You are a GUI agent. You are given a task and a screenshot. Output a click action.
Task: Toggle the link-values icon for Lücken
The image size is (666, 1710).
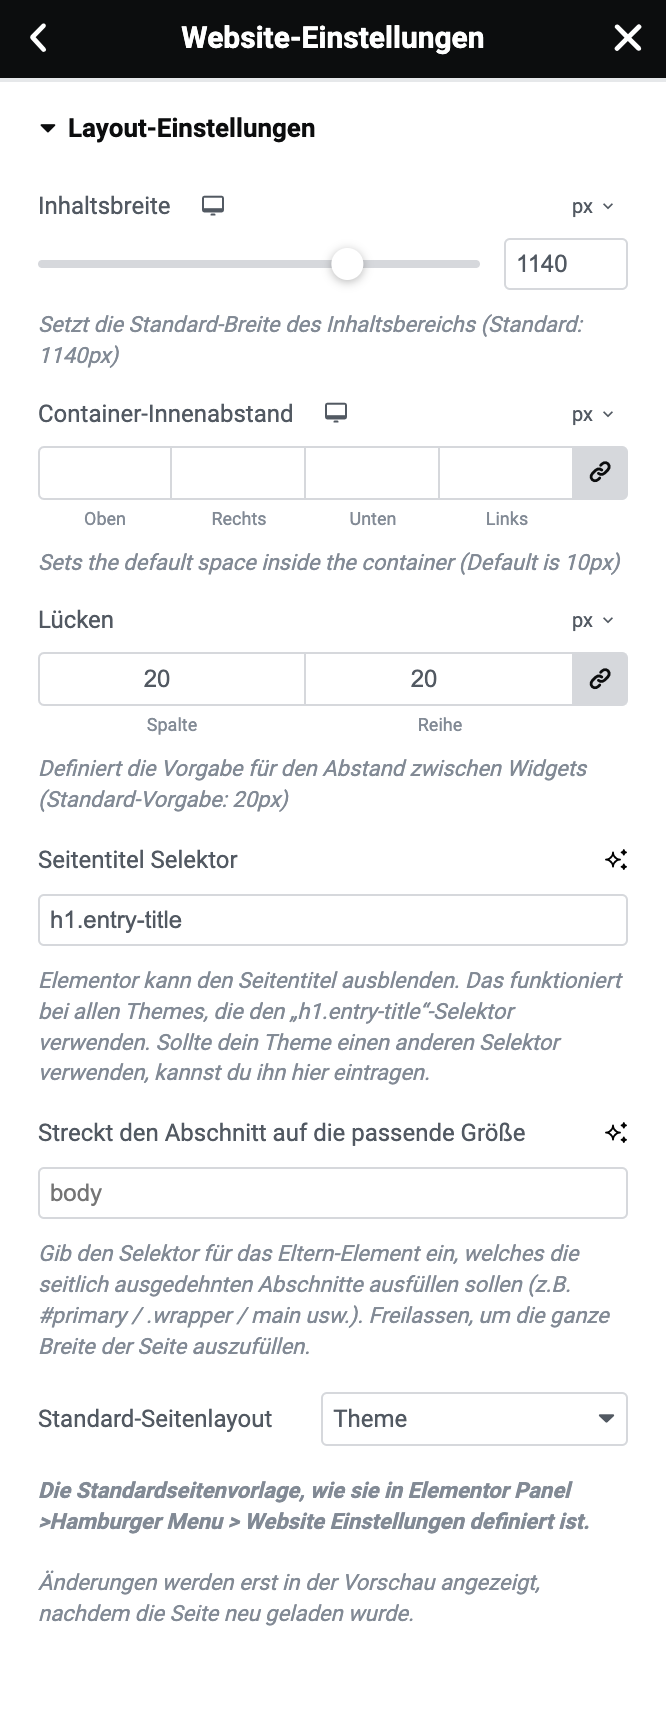pyautogui.click(x=600, y=679)
